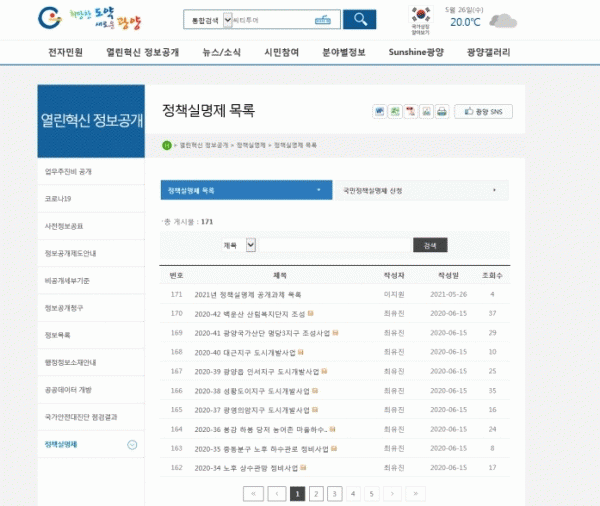Screen dimensions: 600x506
Task: Click the print page icon
Action: tap(442, 111)
